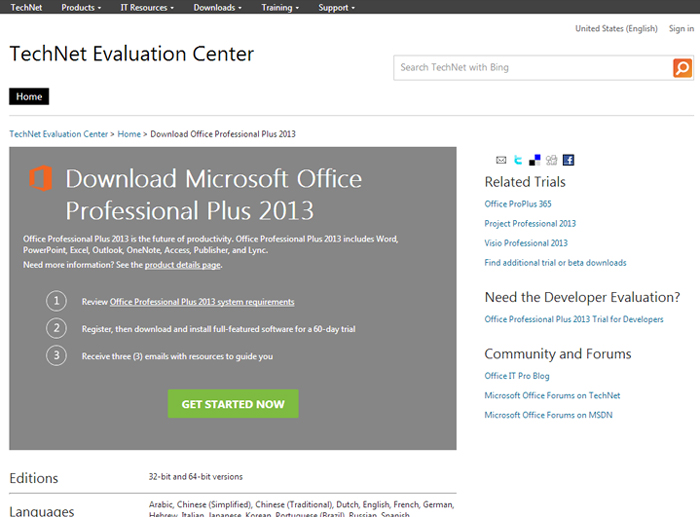Click the TechNet Evaluation Center page title
Screen dimensions: 700x517
pos(132,54)
